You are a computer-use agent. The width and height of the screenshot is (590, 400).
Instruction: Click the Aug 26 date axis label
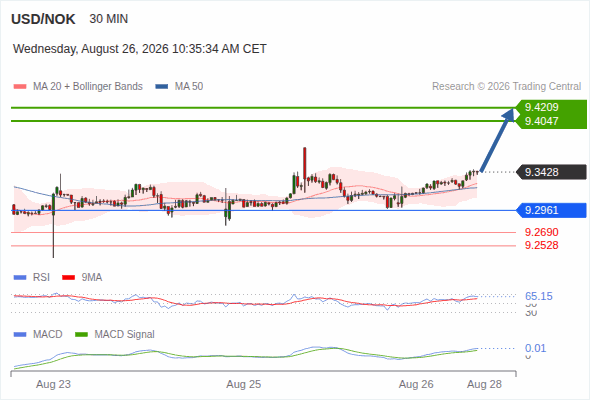pyautogui.click(x=416, y=384)
